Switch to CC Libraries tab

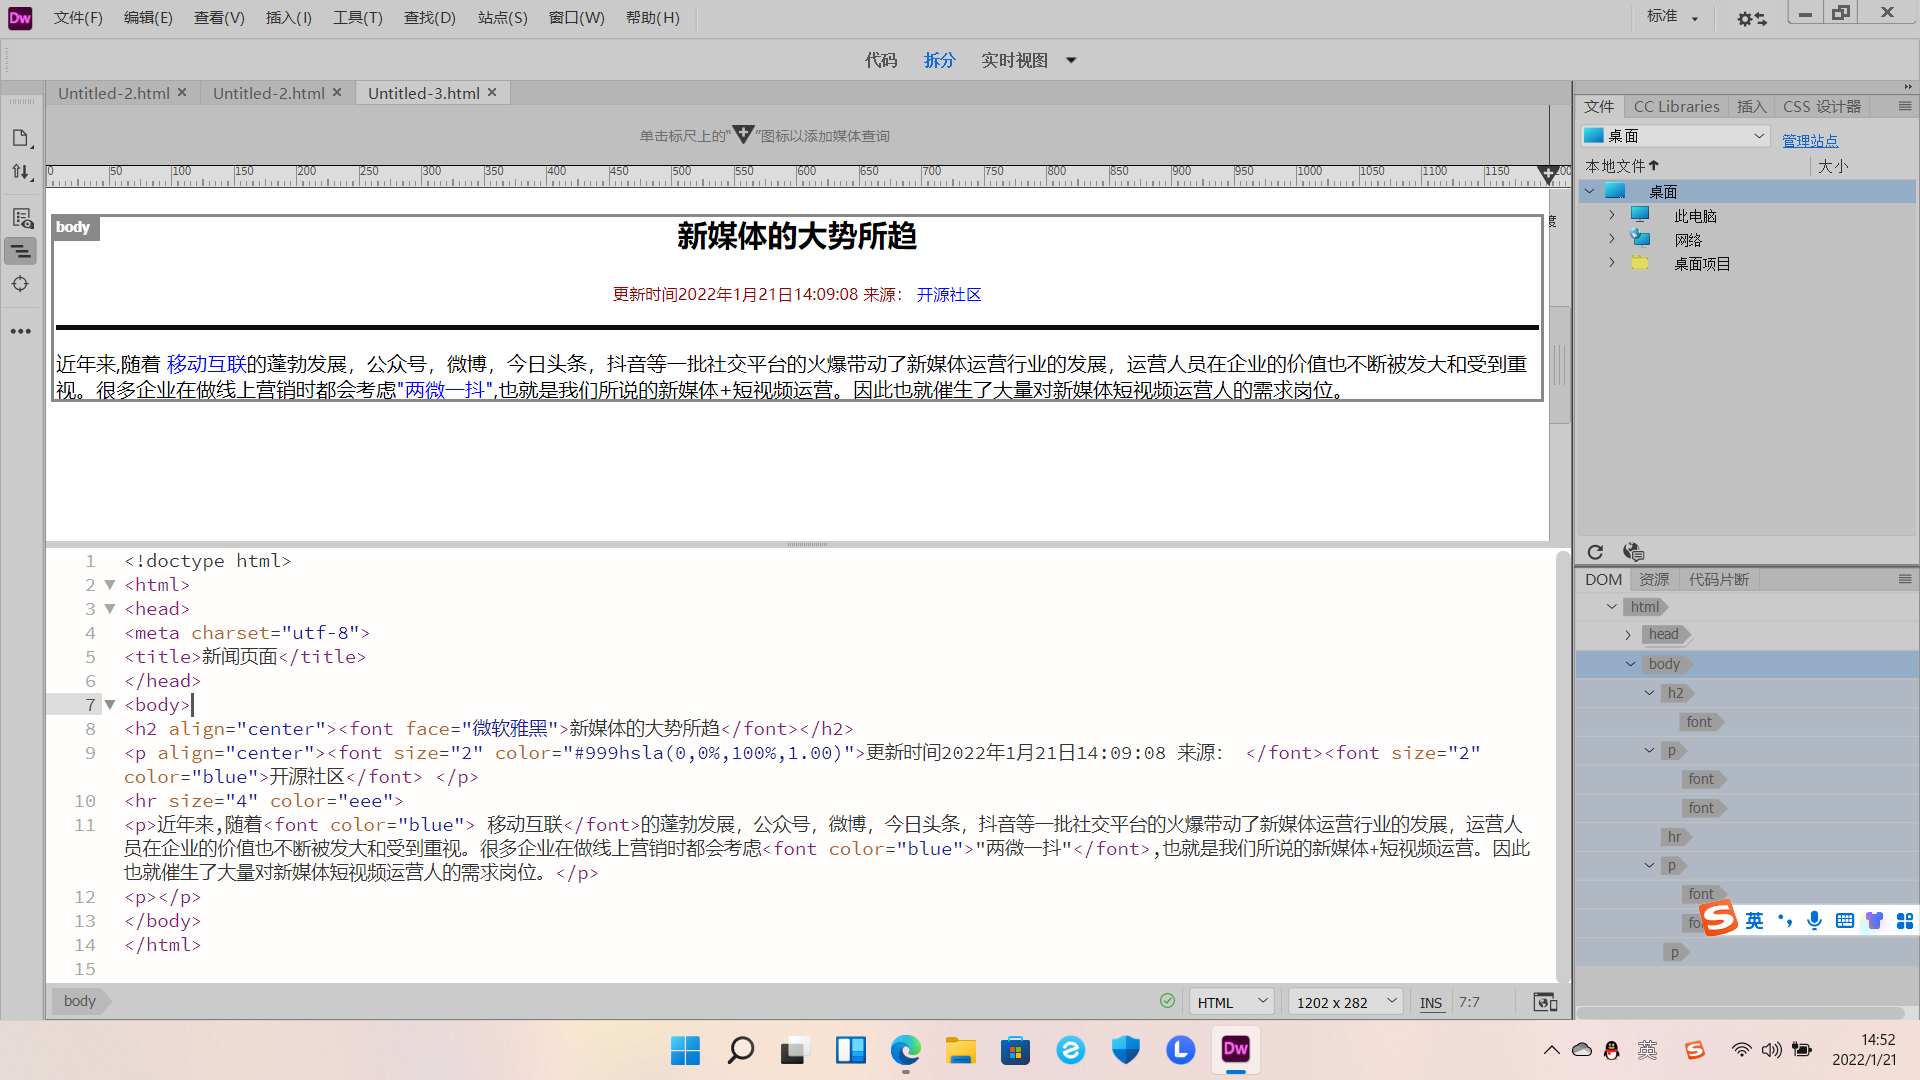pyautogui.click(x=1676, y=106)
